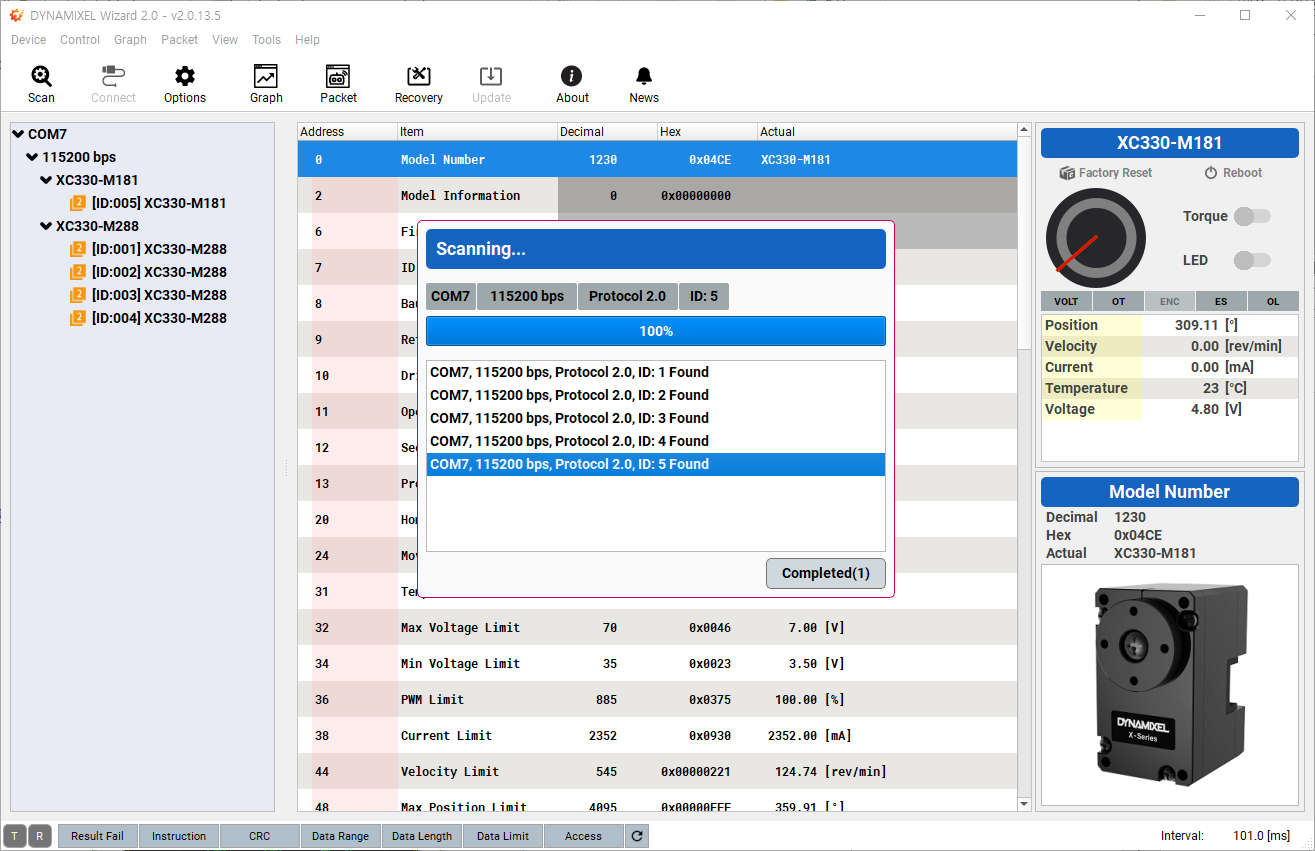Click the greyed-out Connect toolbar icon
This screenshot has height=851, width=1315.
(x=113, y=84)
